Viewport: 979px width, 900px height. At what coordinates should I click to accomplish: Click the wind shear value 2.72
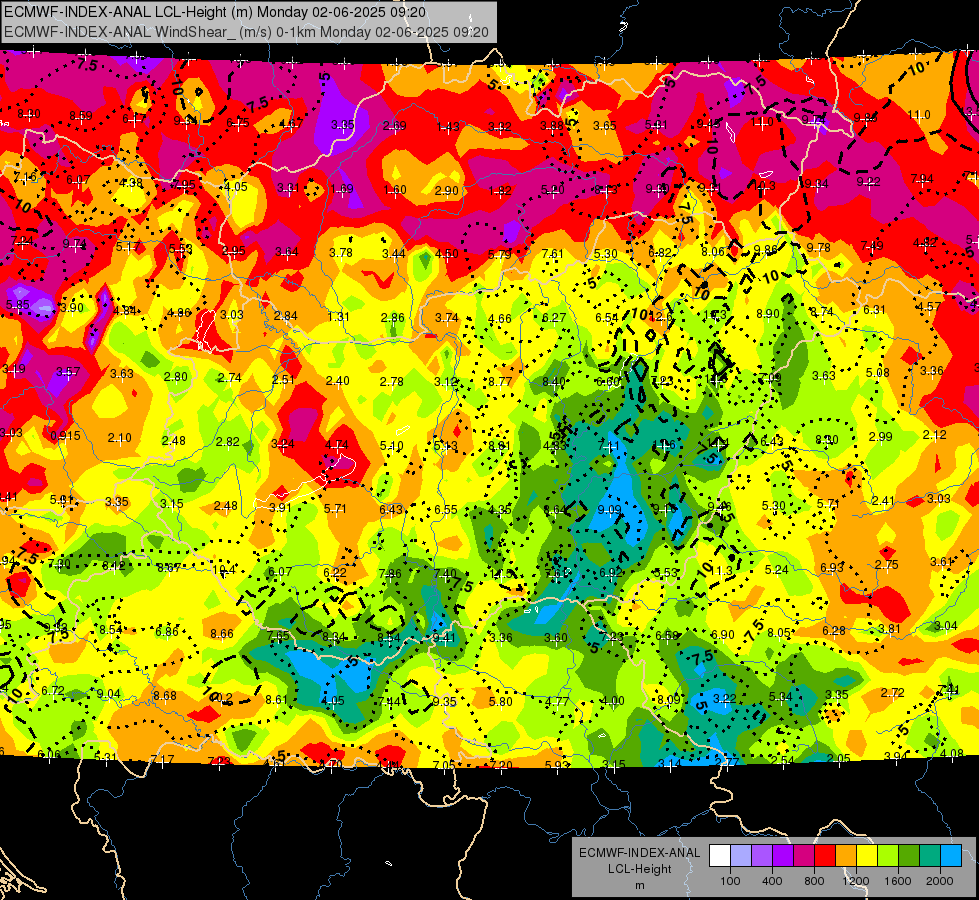pyautogui.click(x=893, y=693)
